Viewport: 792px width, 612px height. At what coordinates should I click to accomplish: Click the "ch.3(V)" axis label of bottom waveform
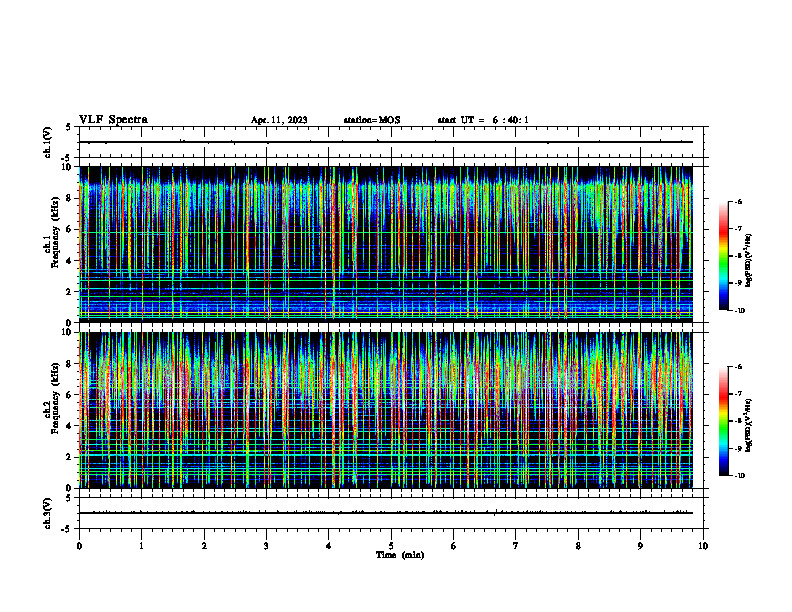click(x=48, y=514)
